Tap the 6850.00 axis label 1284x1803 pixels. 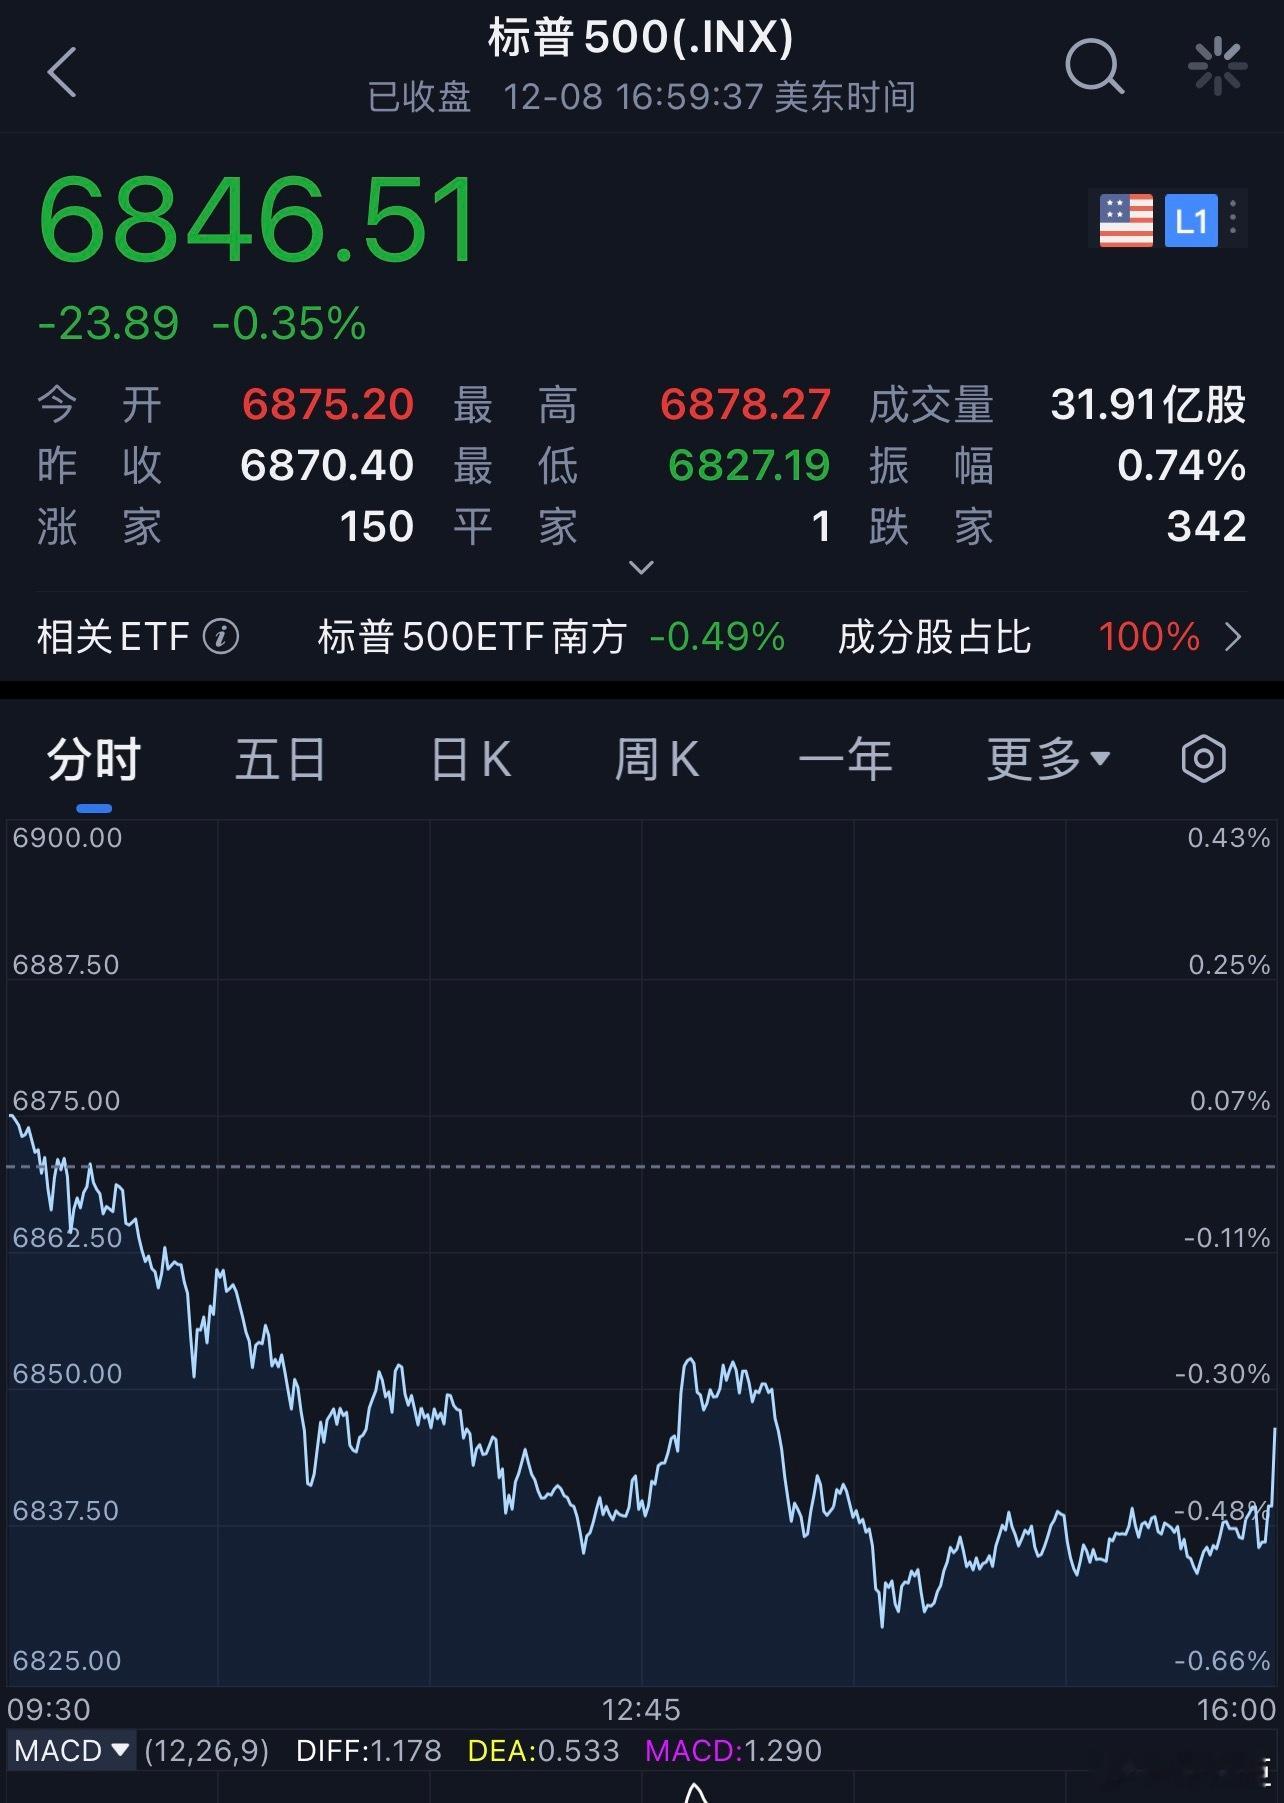pyautogui.click(x=67, y=1373)
